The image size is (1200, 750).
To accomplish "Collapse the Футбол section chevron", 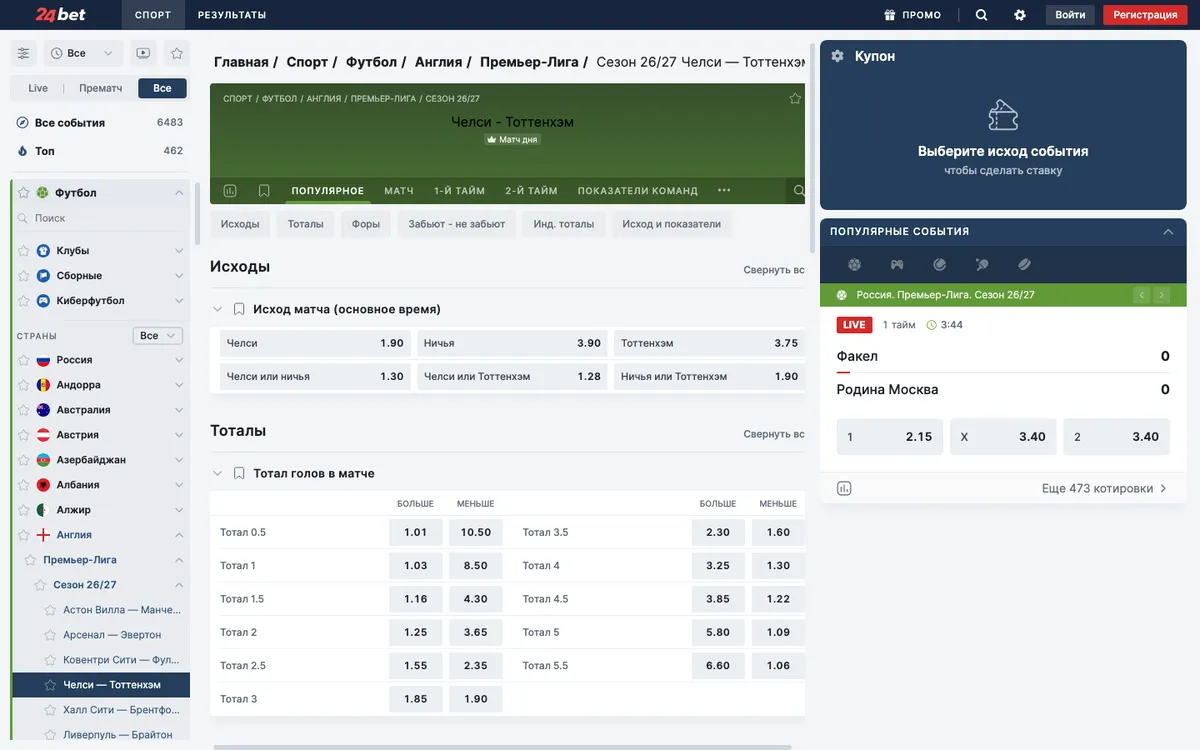I will tap(179, 193).
